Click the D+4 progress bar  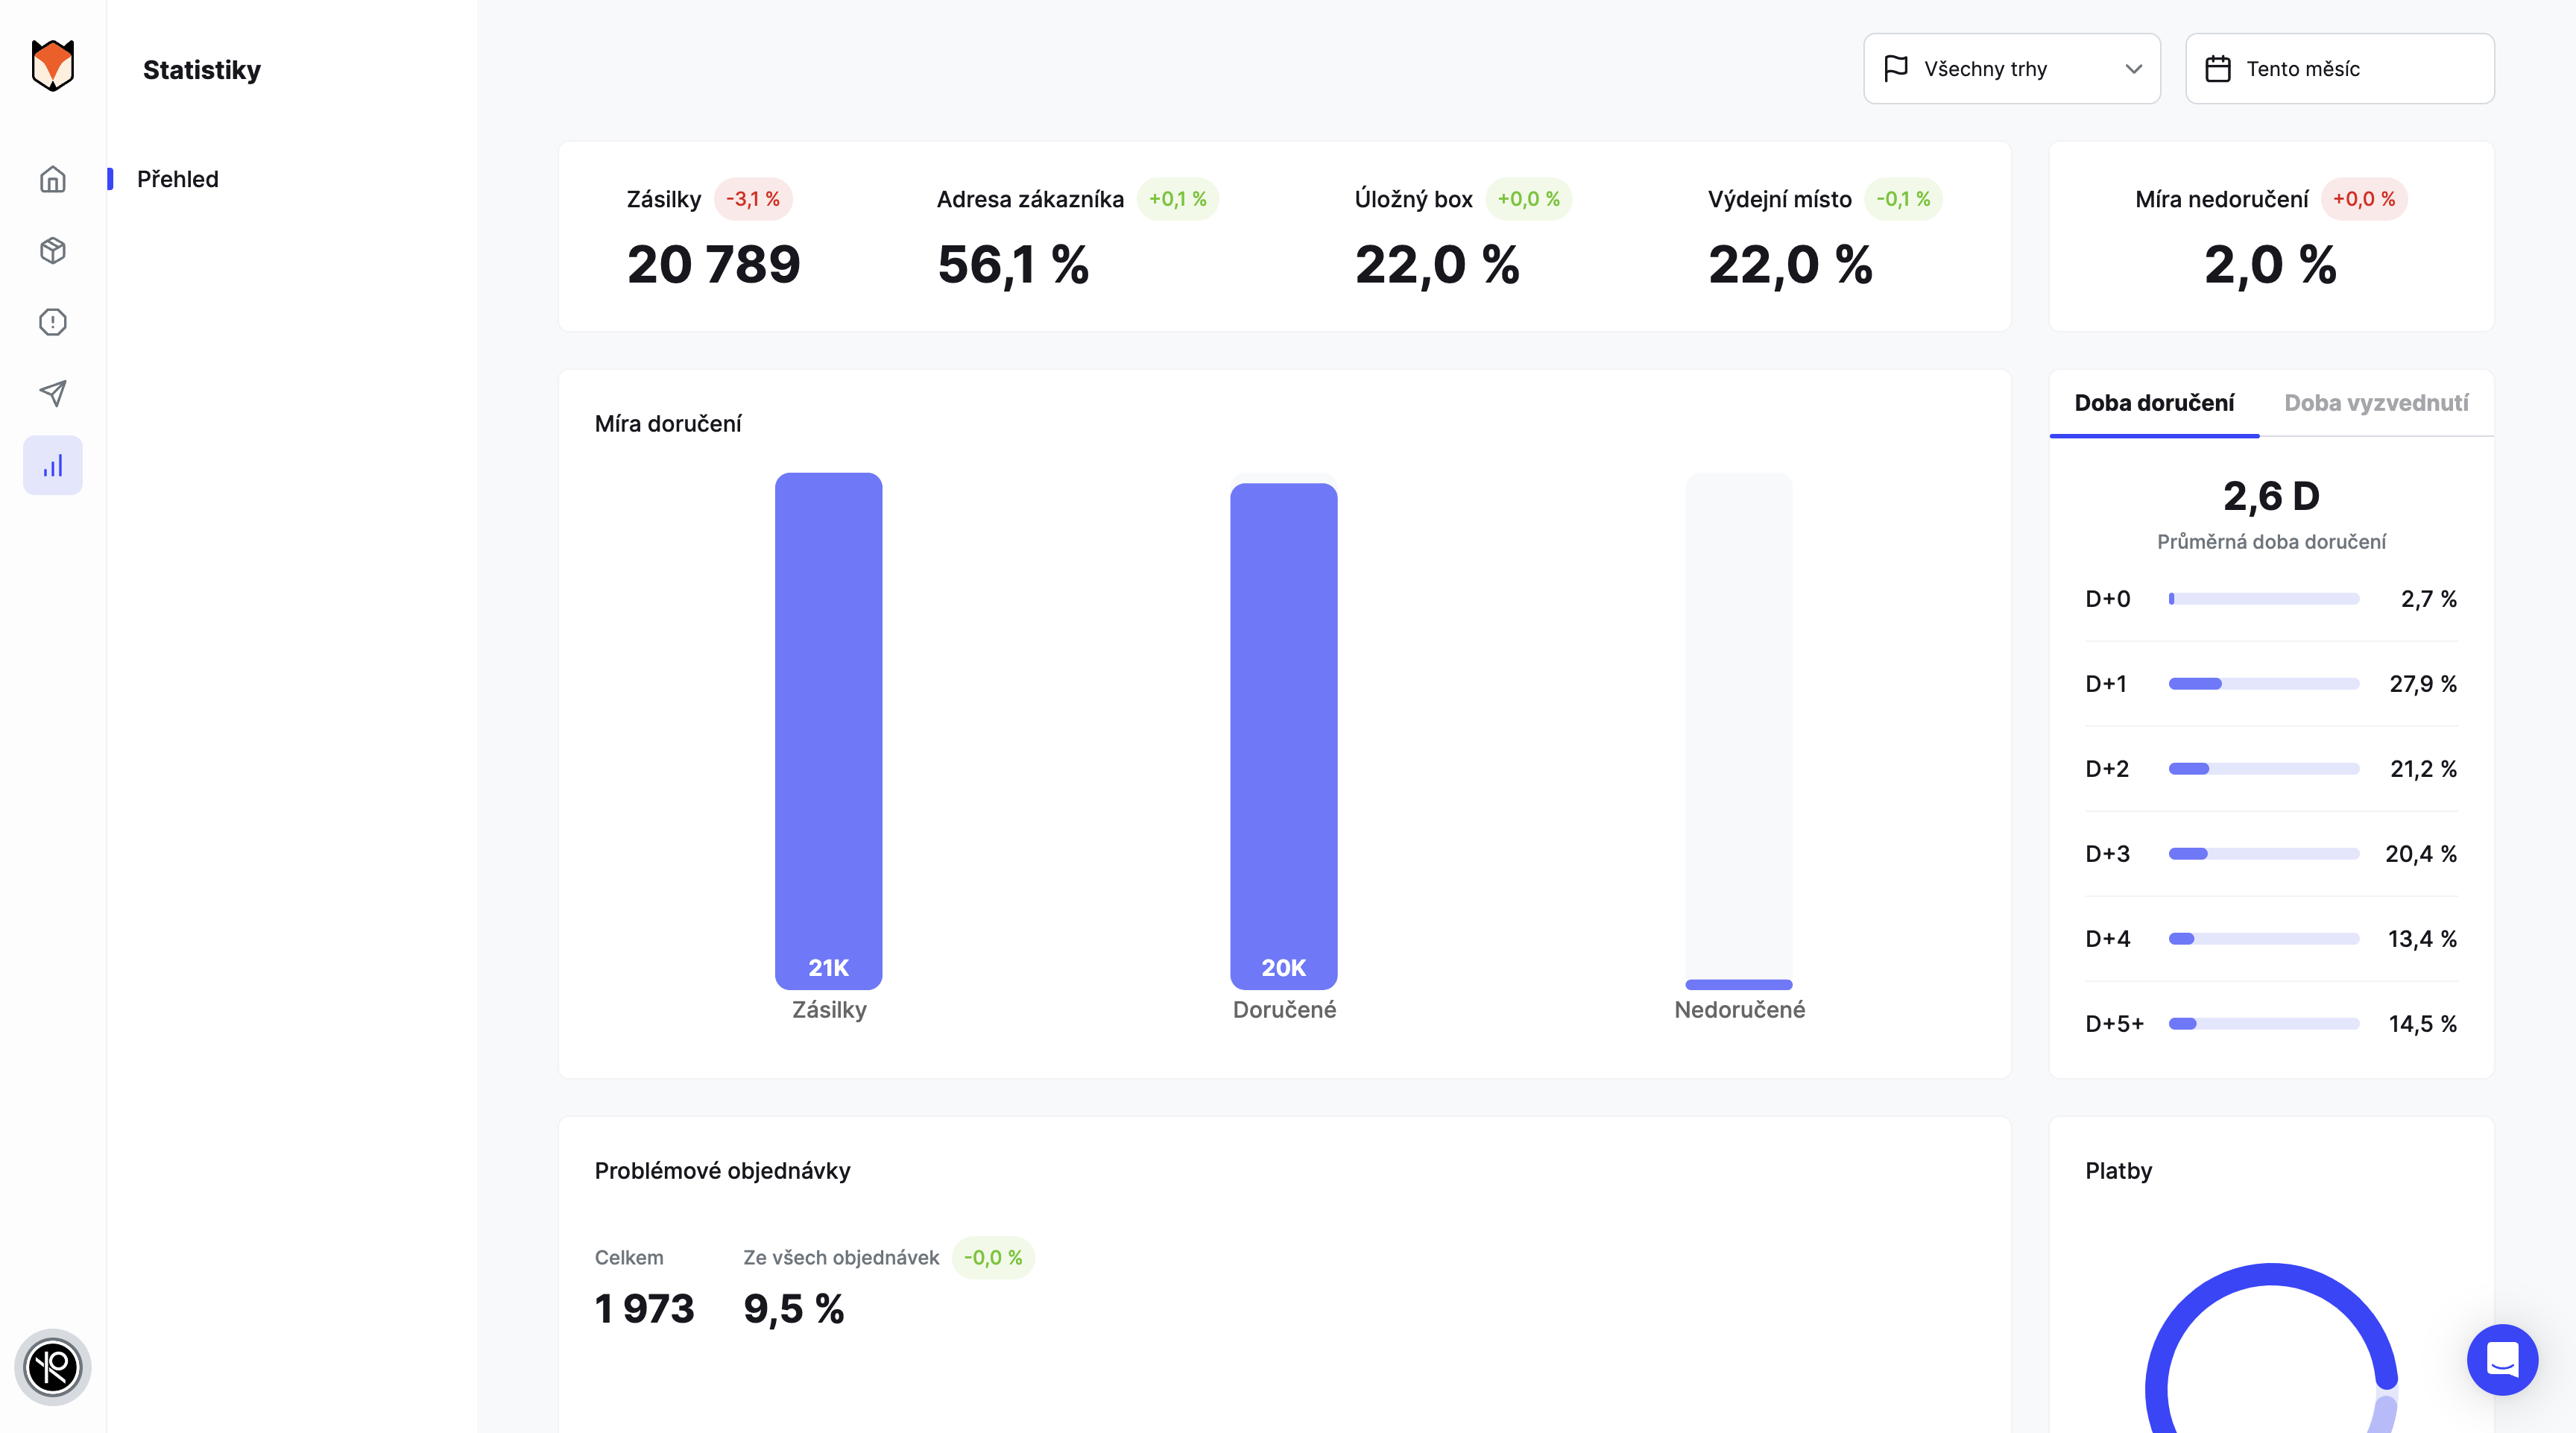coord(2263,939)
